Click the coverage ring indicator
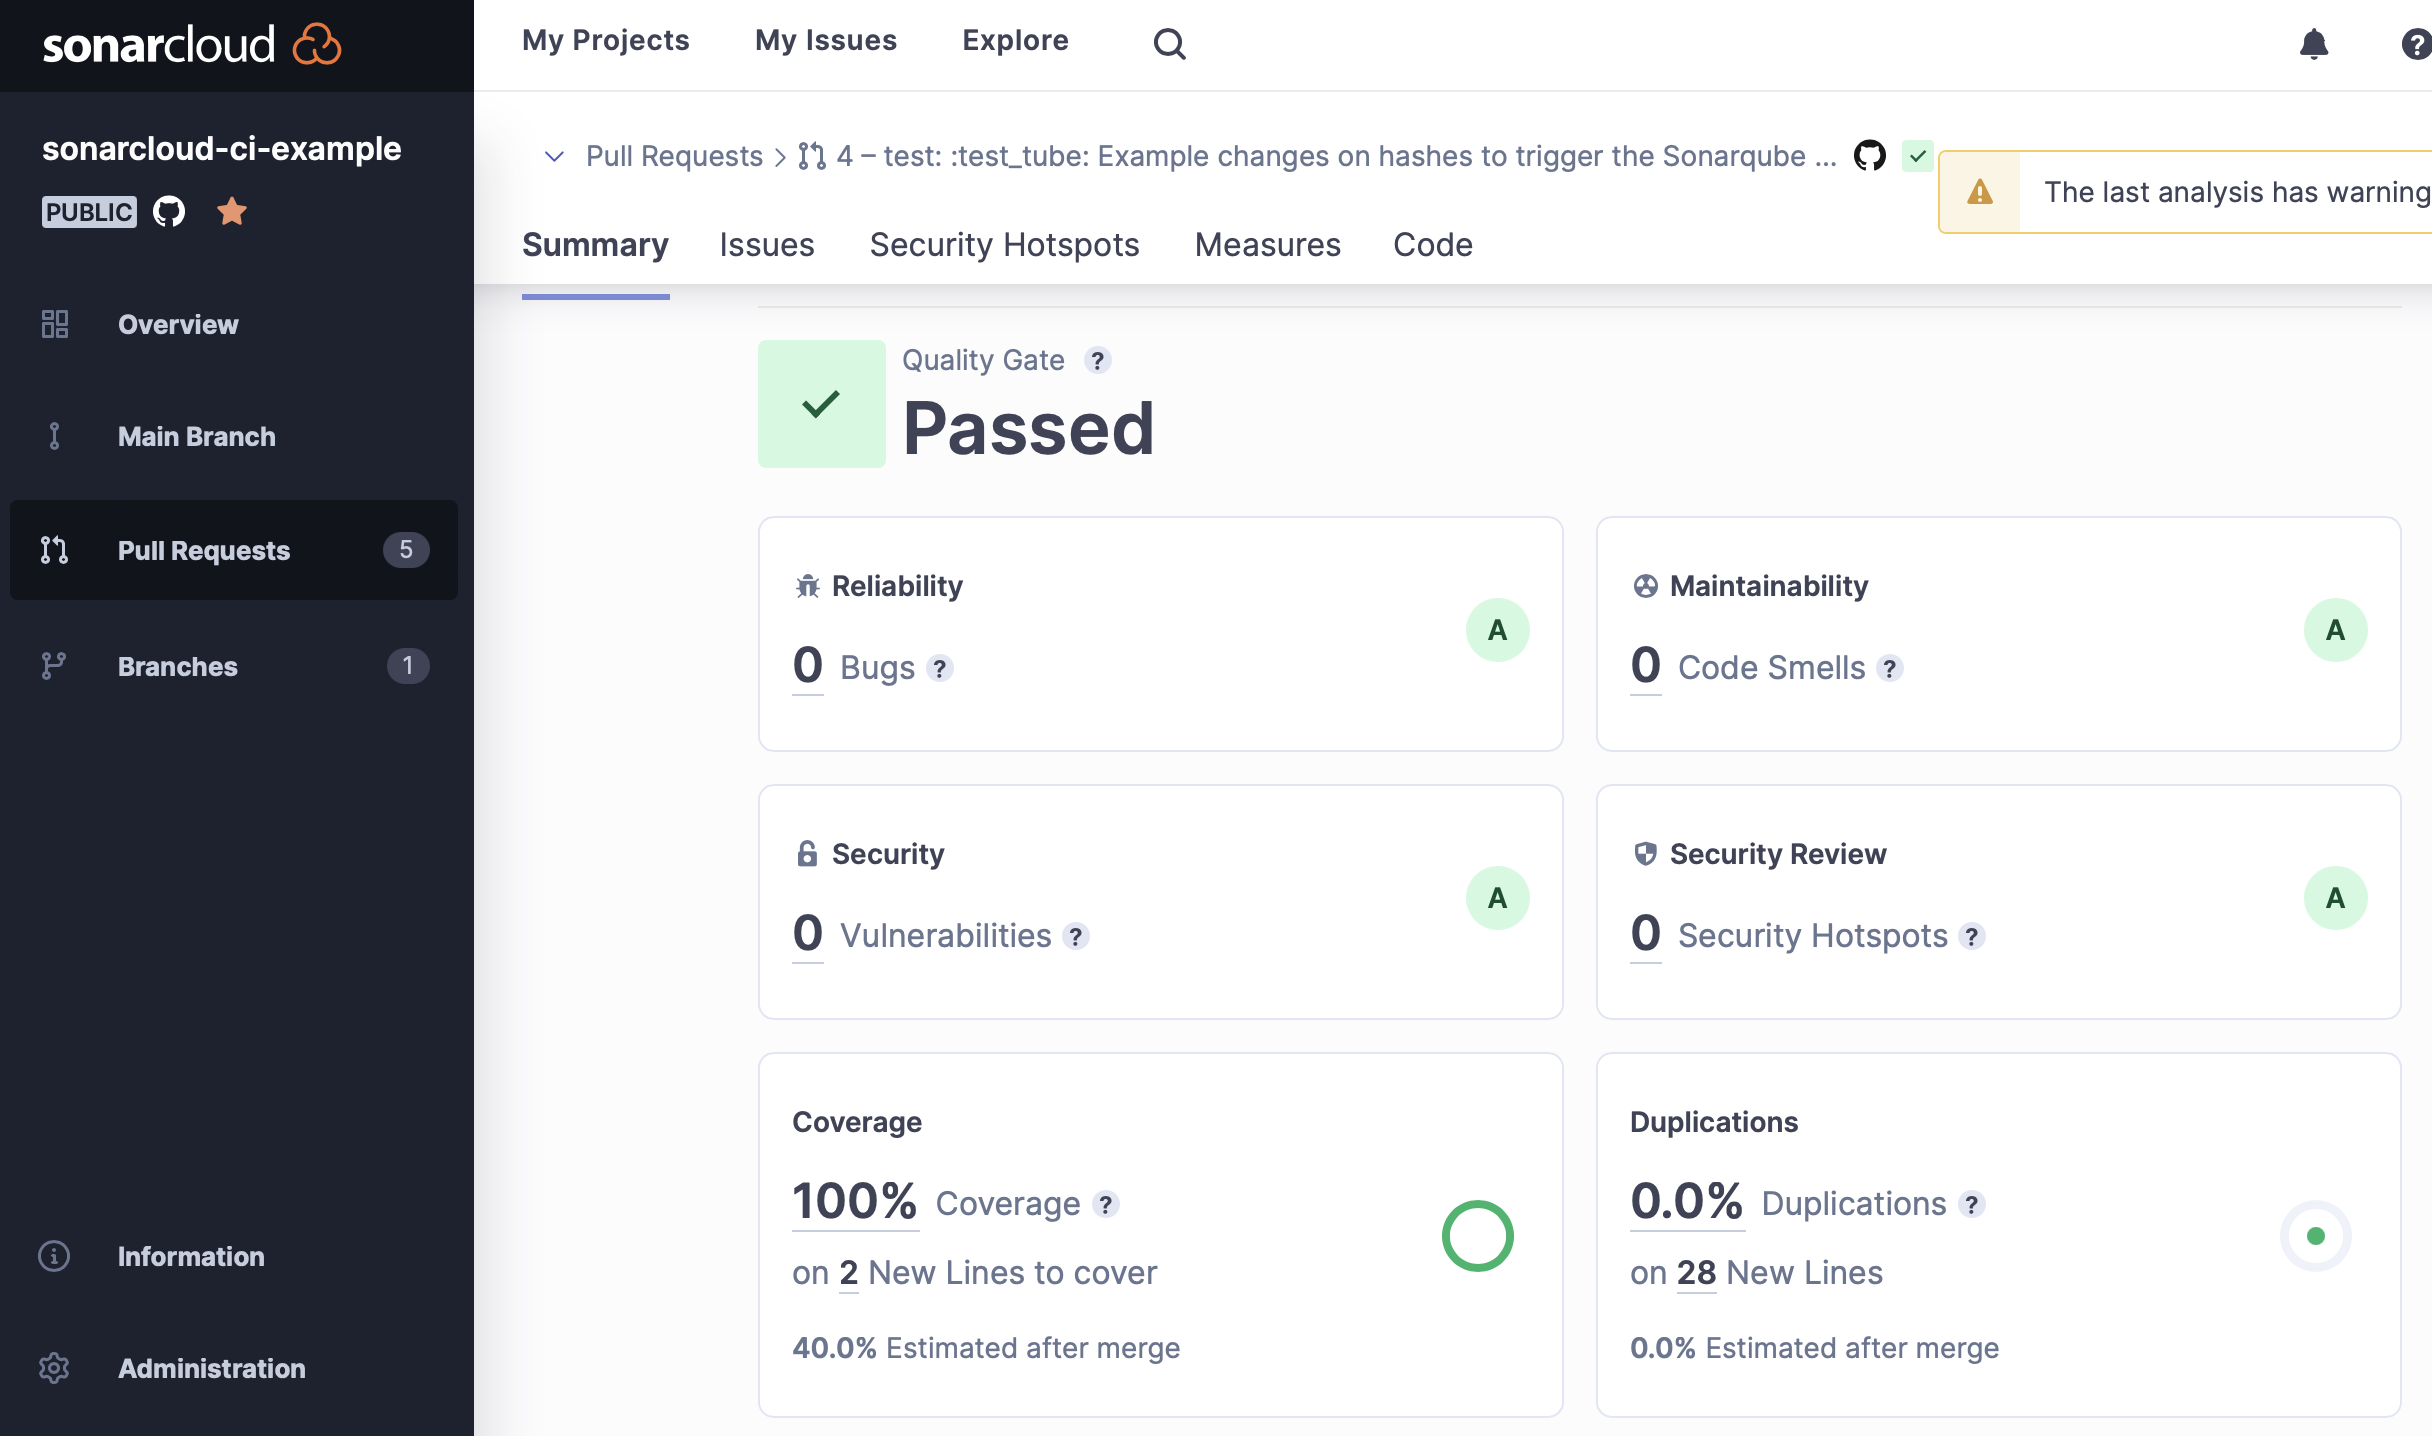The width and height of the screenshot is (2432, 1436). pyautogui.click(x=1477, y=1236)
